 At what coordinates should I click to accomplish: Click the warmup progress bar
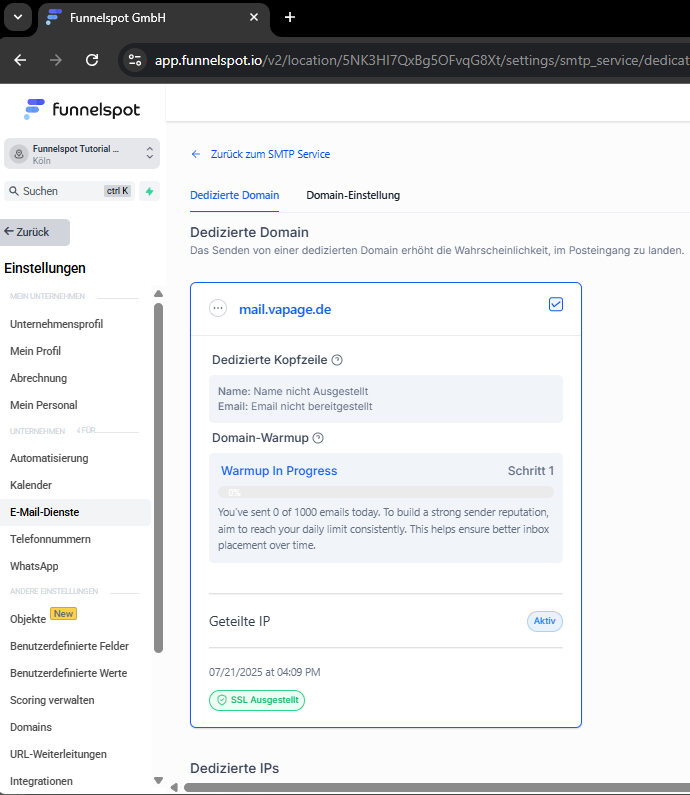(386, 492)
